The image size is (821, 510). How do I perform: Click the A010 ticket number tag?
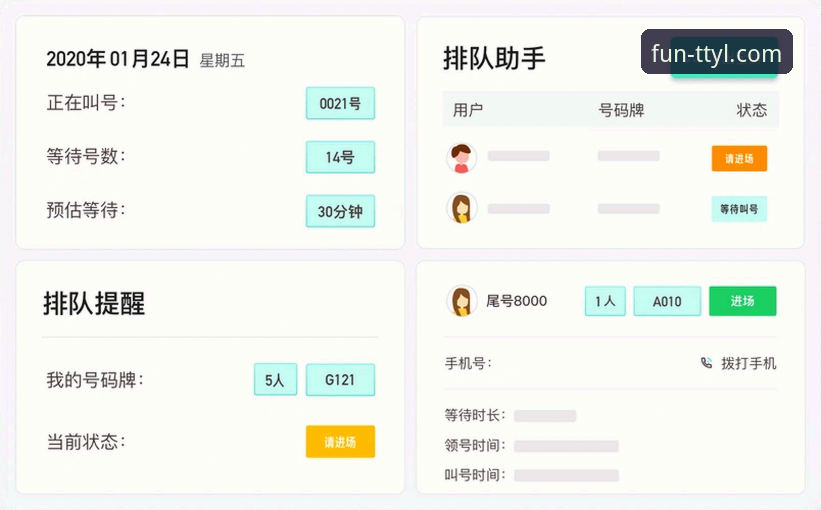pyautogui.click(x=667, y=301)
